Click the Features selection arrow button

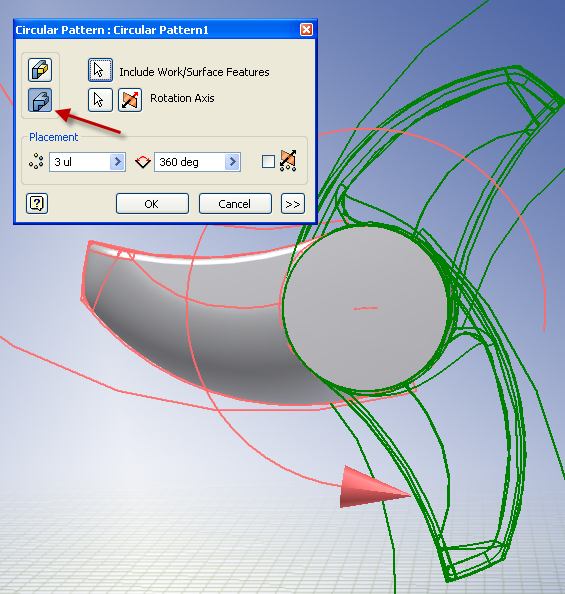pyautogui.click(x=100, y=70)
